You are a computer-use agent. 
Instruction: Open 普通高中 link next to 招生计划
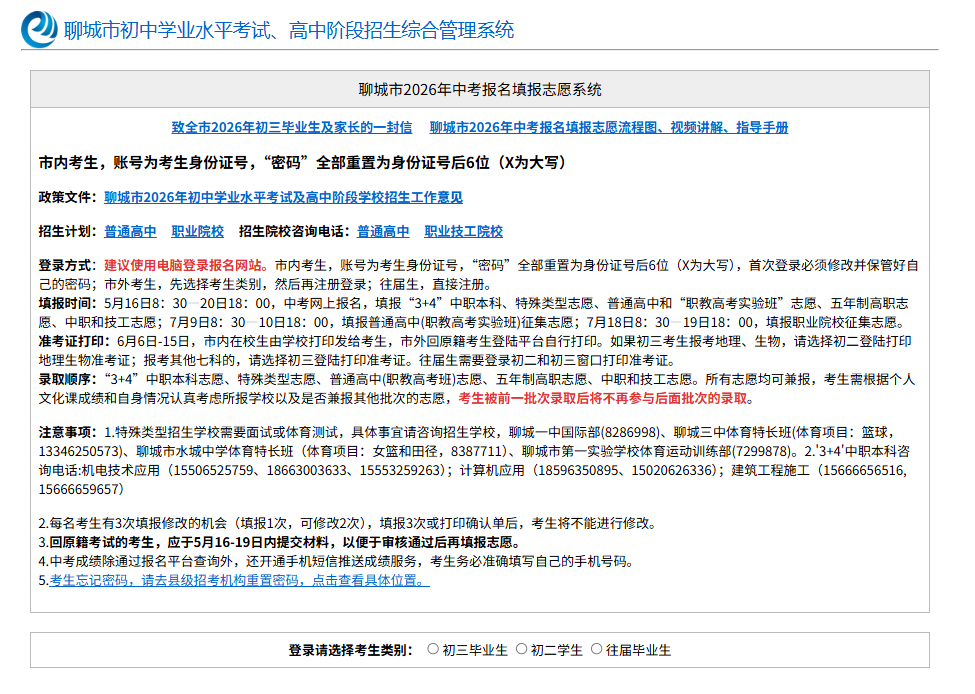click(130, 231)
